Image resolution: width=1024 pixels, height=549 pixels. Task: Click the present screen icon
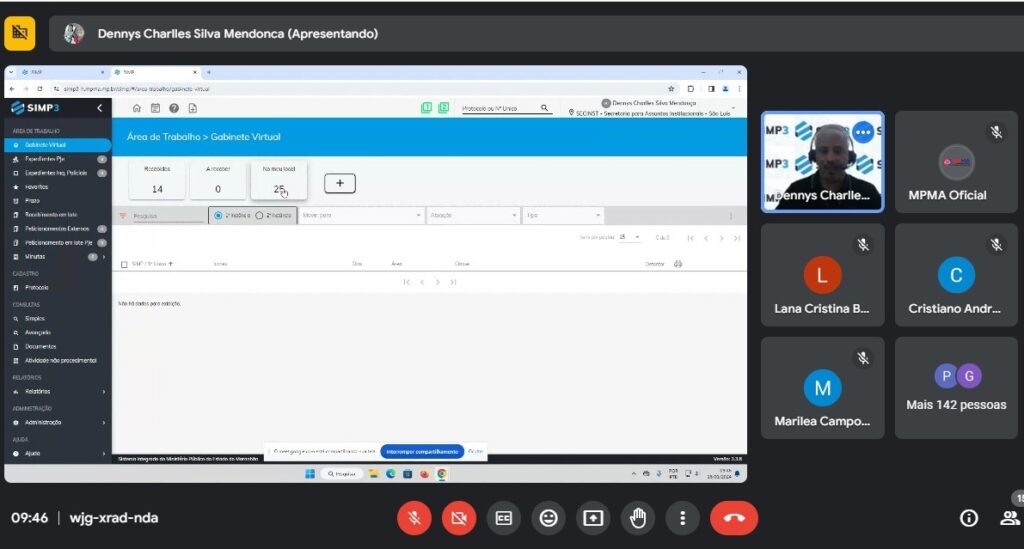(593, 518)
